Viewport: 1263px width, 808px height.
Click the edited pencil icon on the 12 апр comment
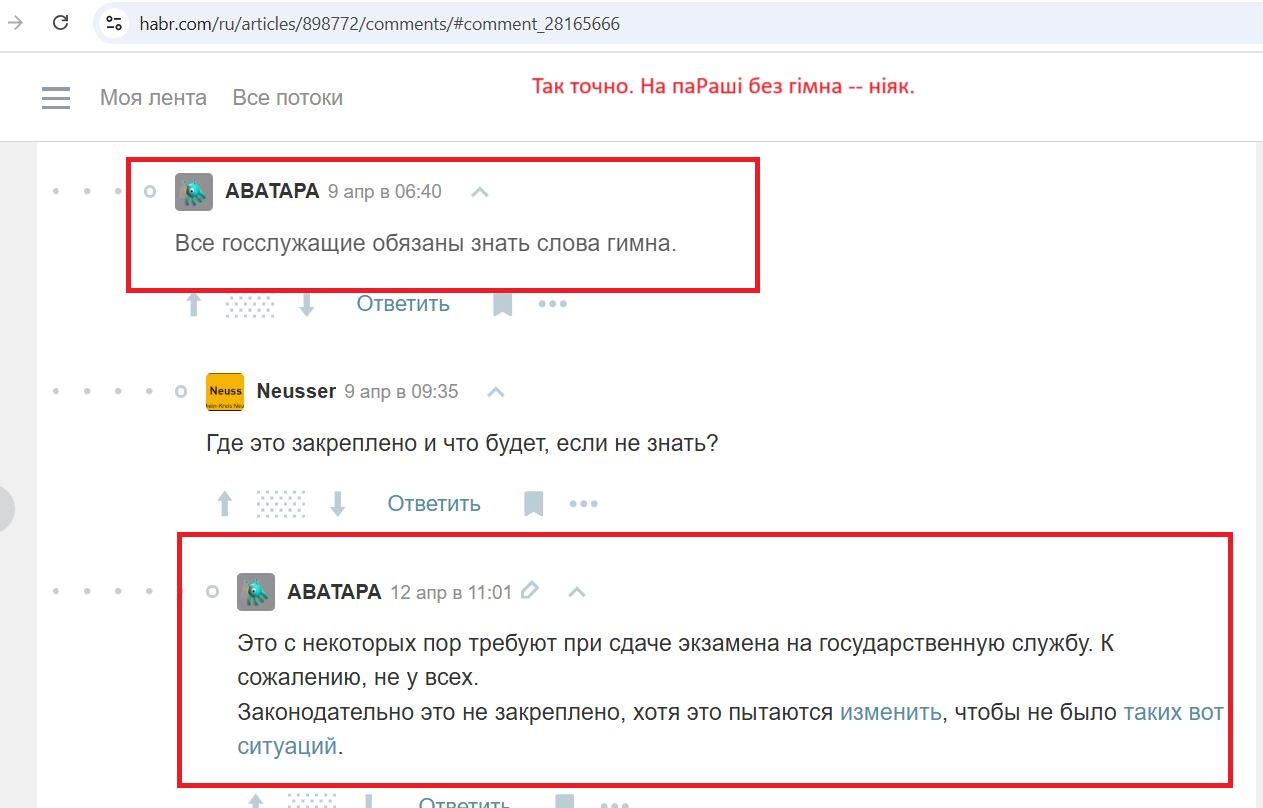pos(530,590)
